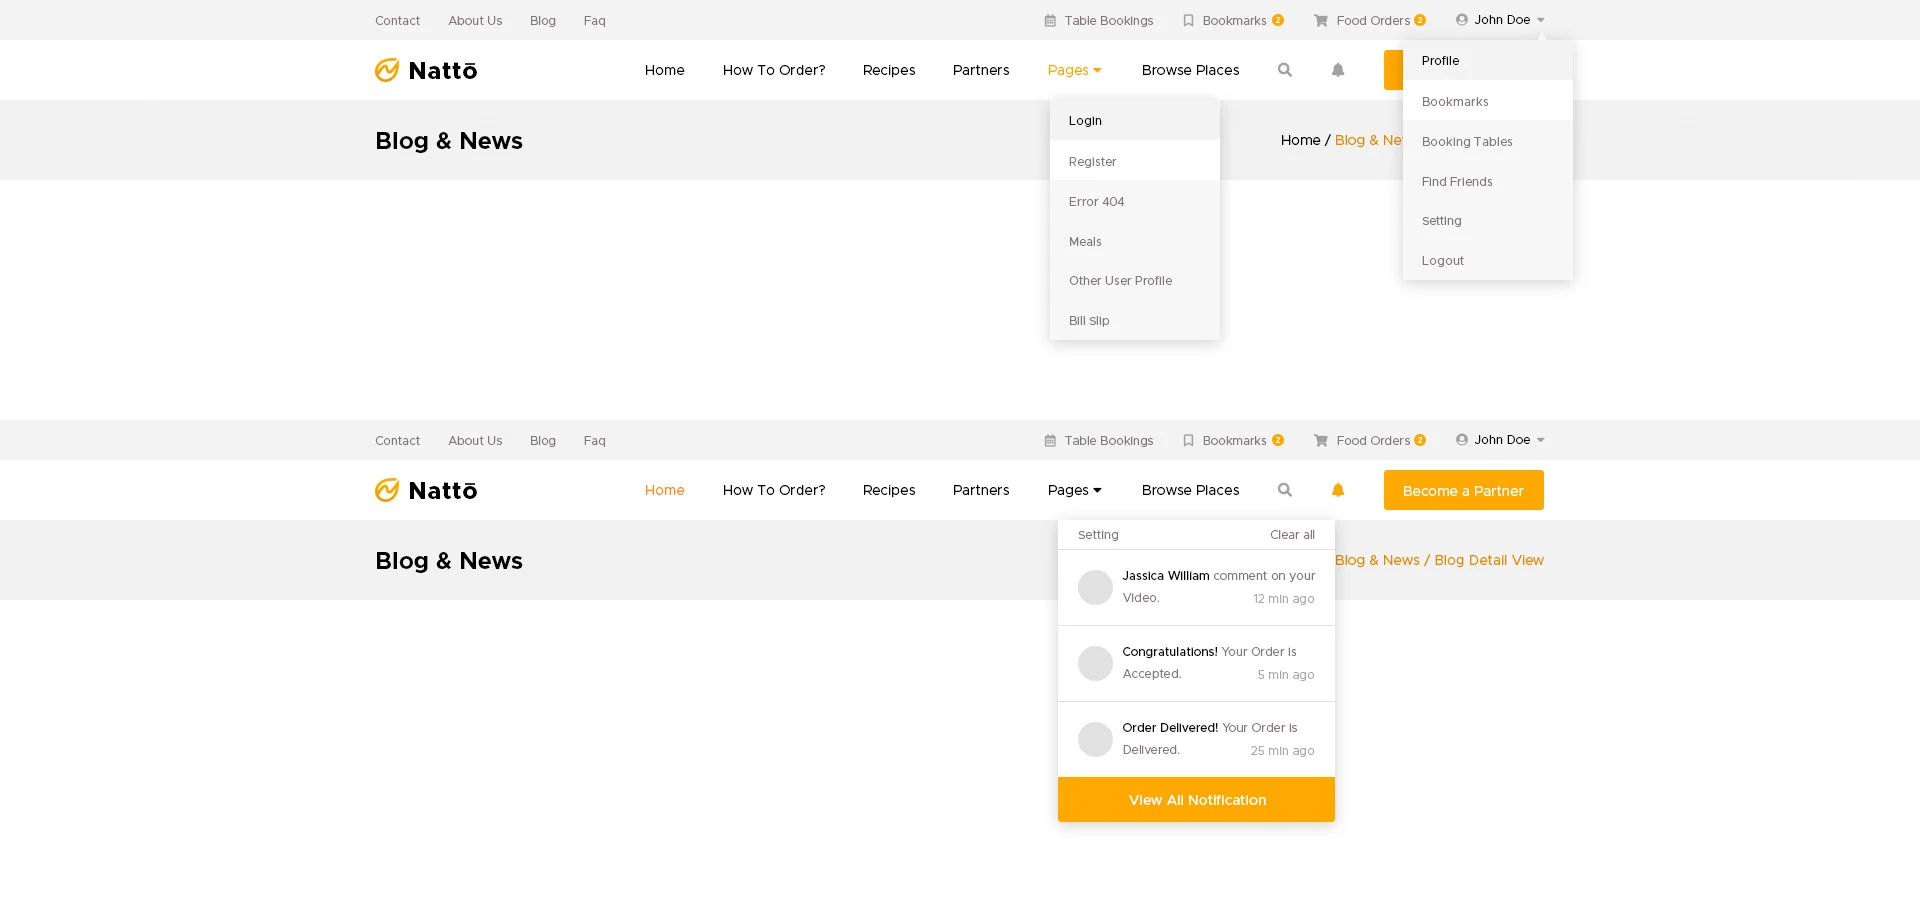
Task: Click the John Doe profile avatar icon
Action: [x=1463, y=19]
